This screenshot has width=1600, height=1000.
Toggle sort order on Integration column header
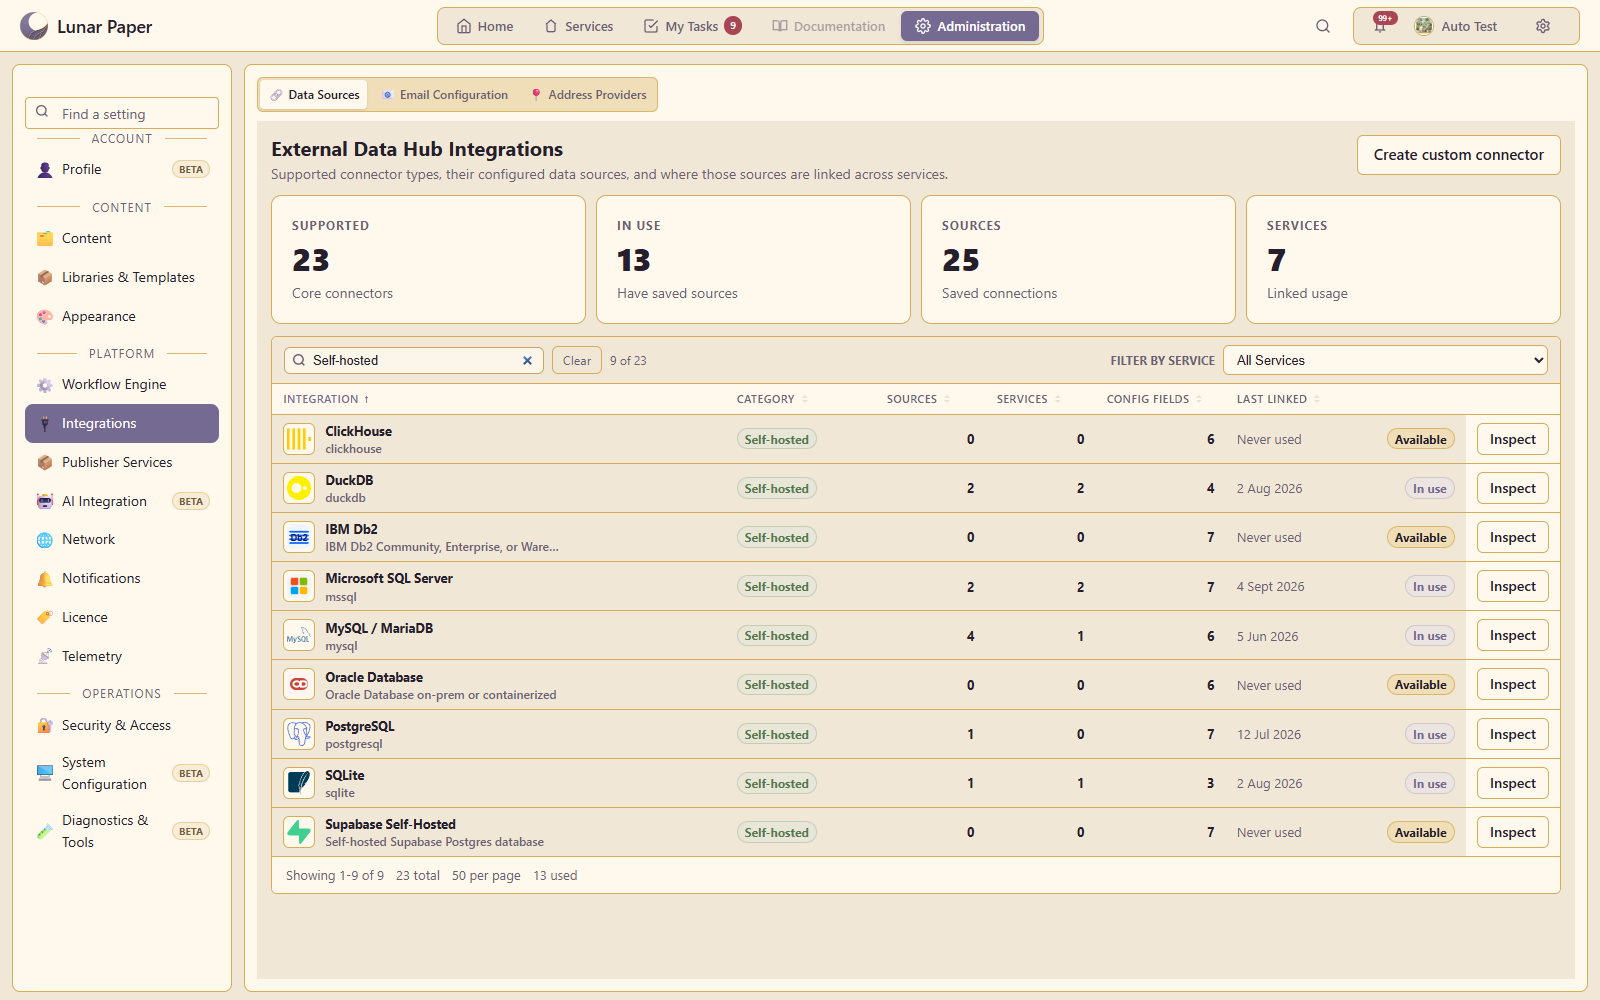coord(326,399)
